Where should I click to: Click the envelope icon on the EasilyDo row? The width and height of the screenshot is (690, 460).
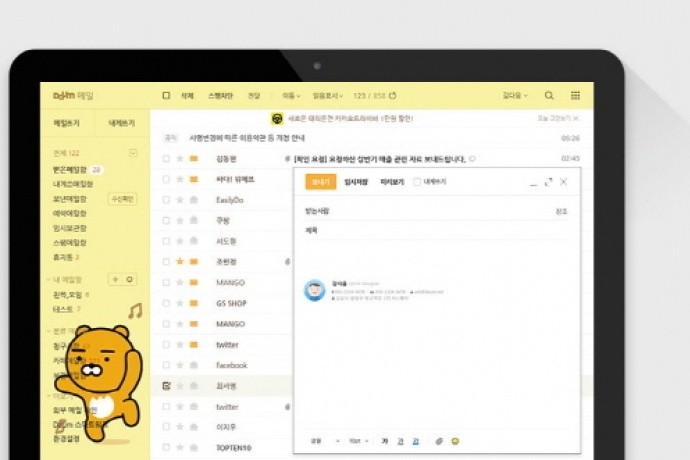[194, 200]
